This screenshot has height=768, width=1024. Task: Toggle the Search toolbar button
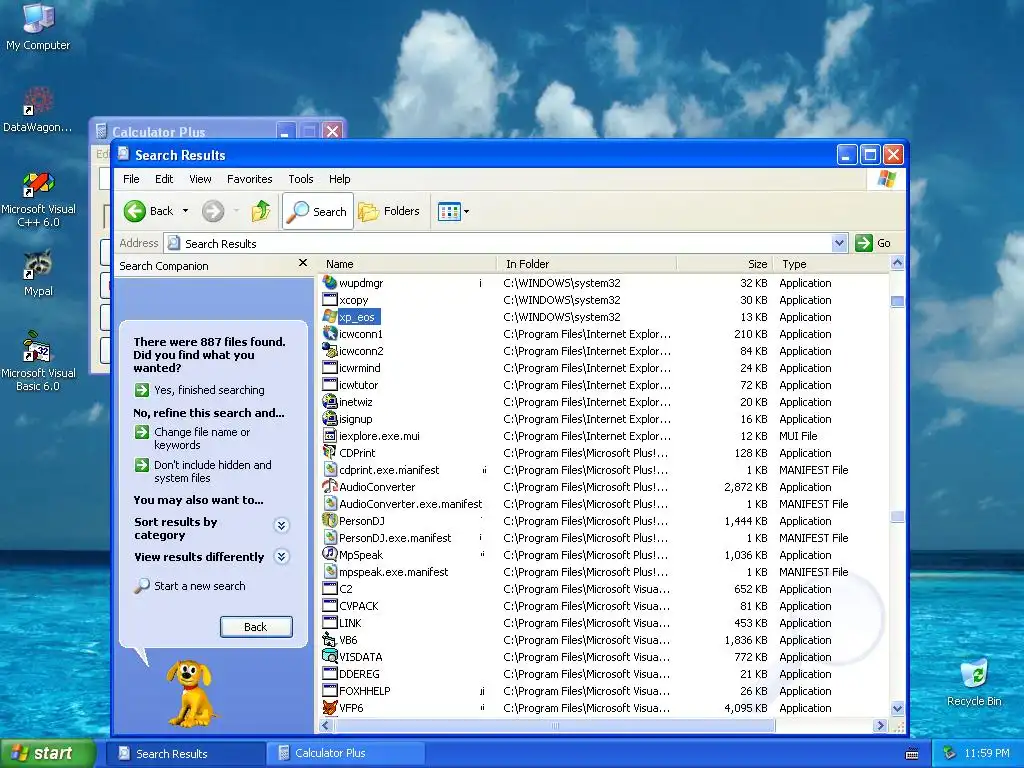coord(318,211)
